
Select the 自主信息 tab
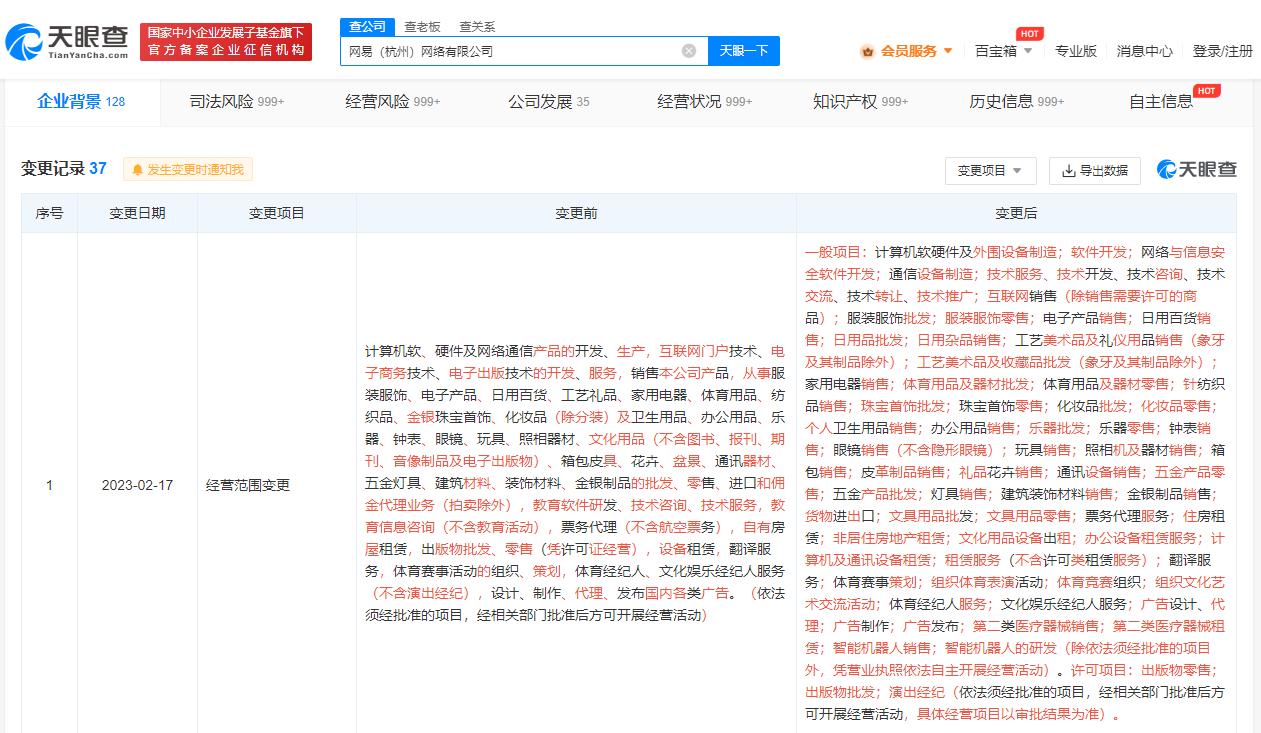pyautogui.click(x=1161, y=101)
